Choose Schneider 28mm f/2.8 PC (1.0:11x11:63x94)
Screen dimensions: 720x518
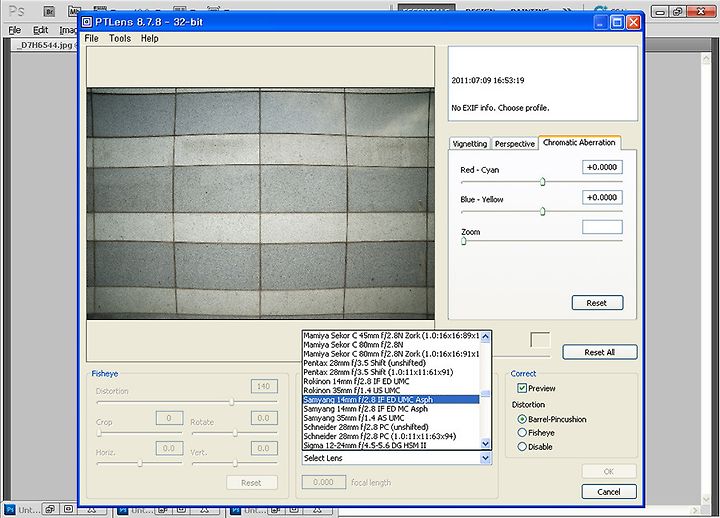(x=391, y=436)
